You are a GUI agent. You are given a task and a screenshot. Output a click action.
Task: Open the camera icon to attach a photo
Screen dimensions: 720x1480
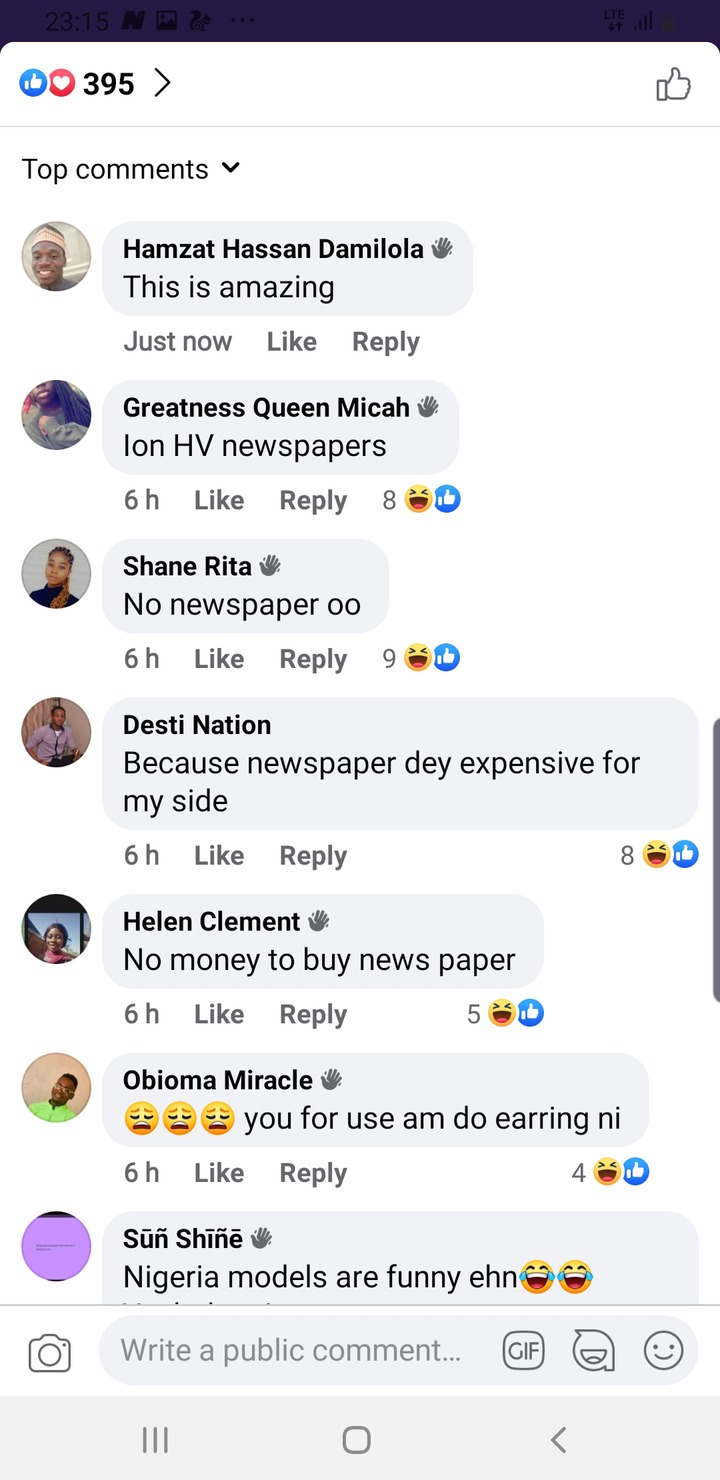coord(50,1353)
